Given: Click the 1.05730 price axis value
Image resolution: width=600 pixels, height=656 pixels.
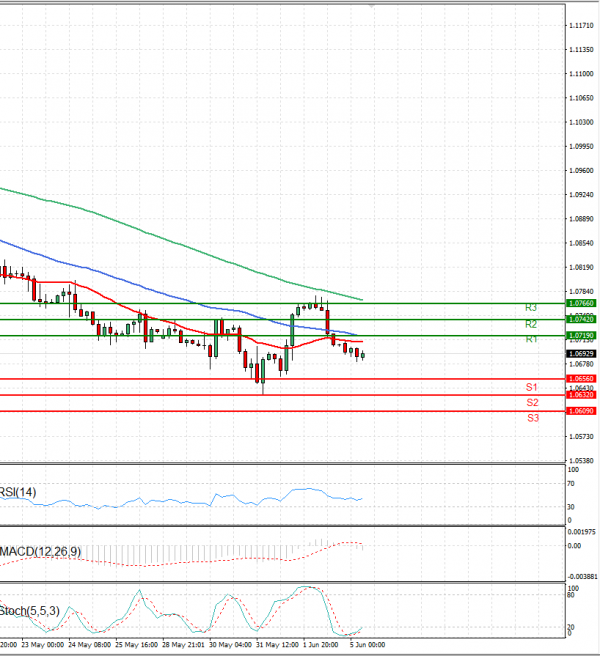Looking at the screenshot, I should coord(581,437).
